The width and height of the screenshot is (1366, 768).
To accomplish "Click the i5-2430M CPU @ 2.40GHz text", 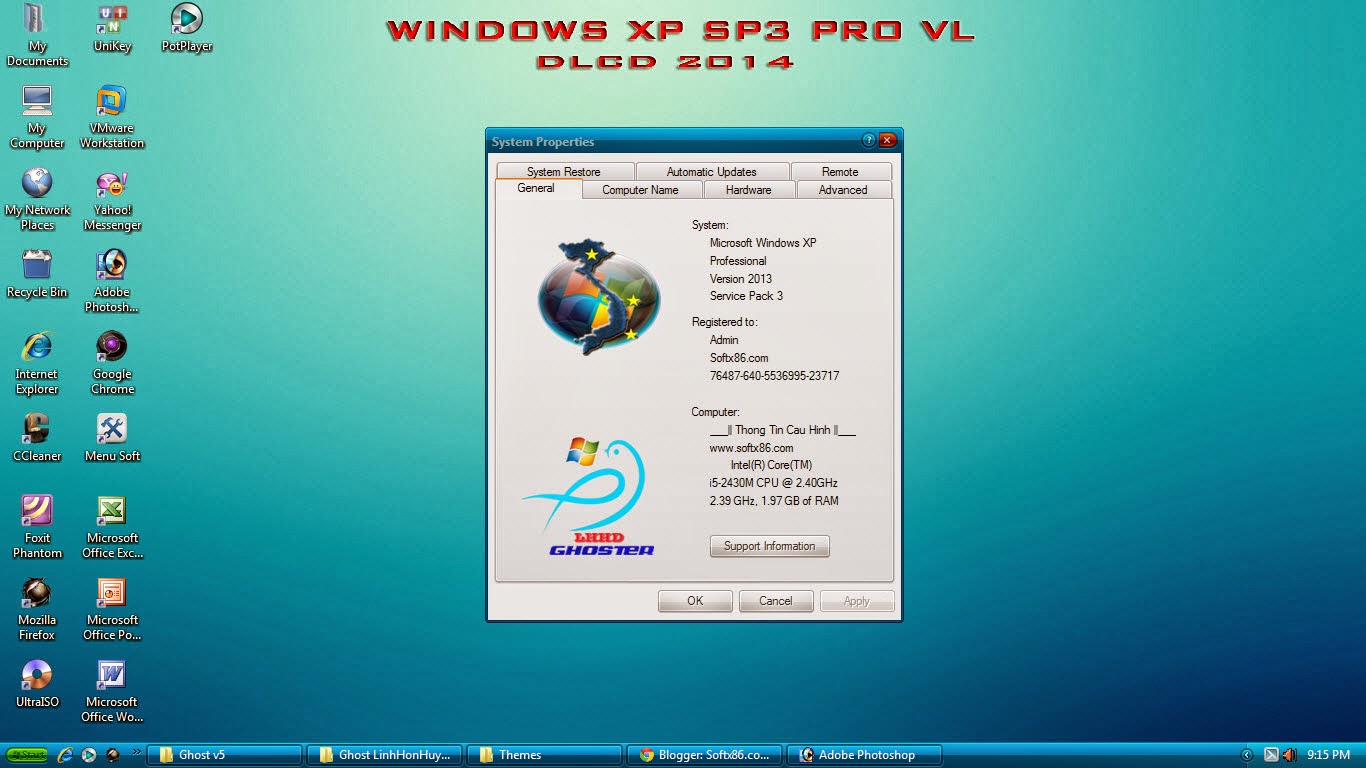I will point(773,483).
